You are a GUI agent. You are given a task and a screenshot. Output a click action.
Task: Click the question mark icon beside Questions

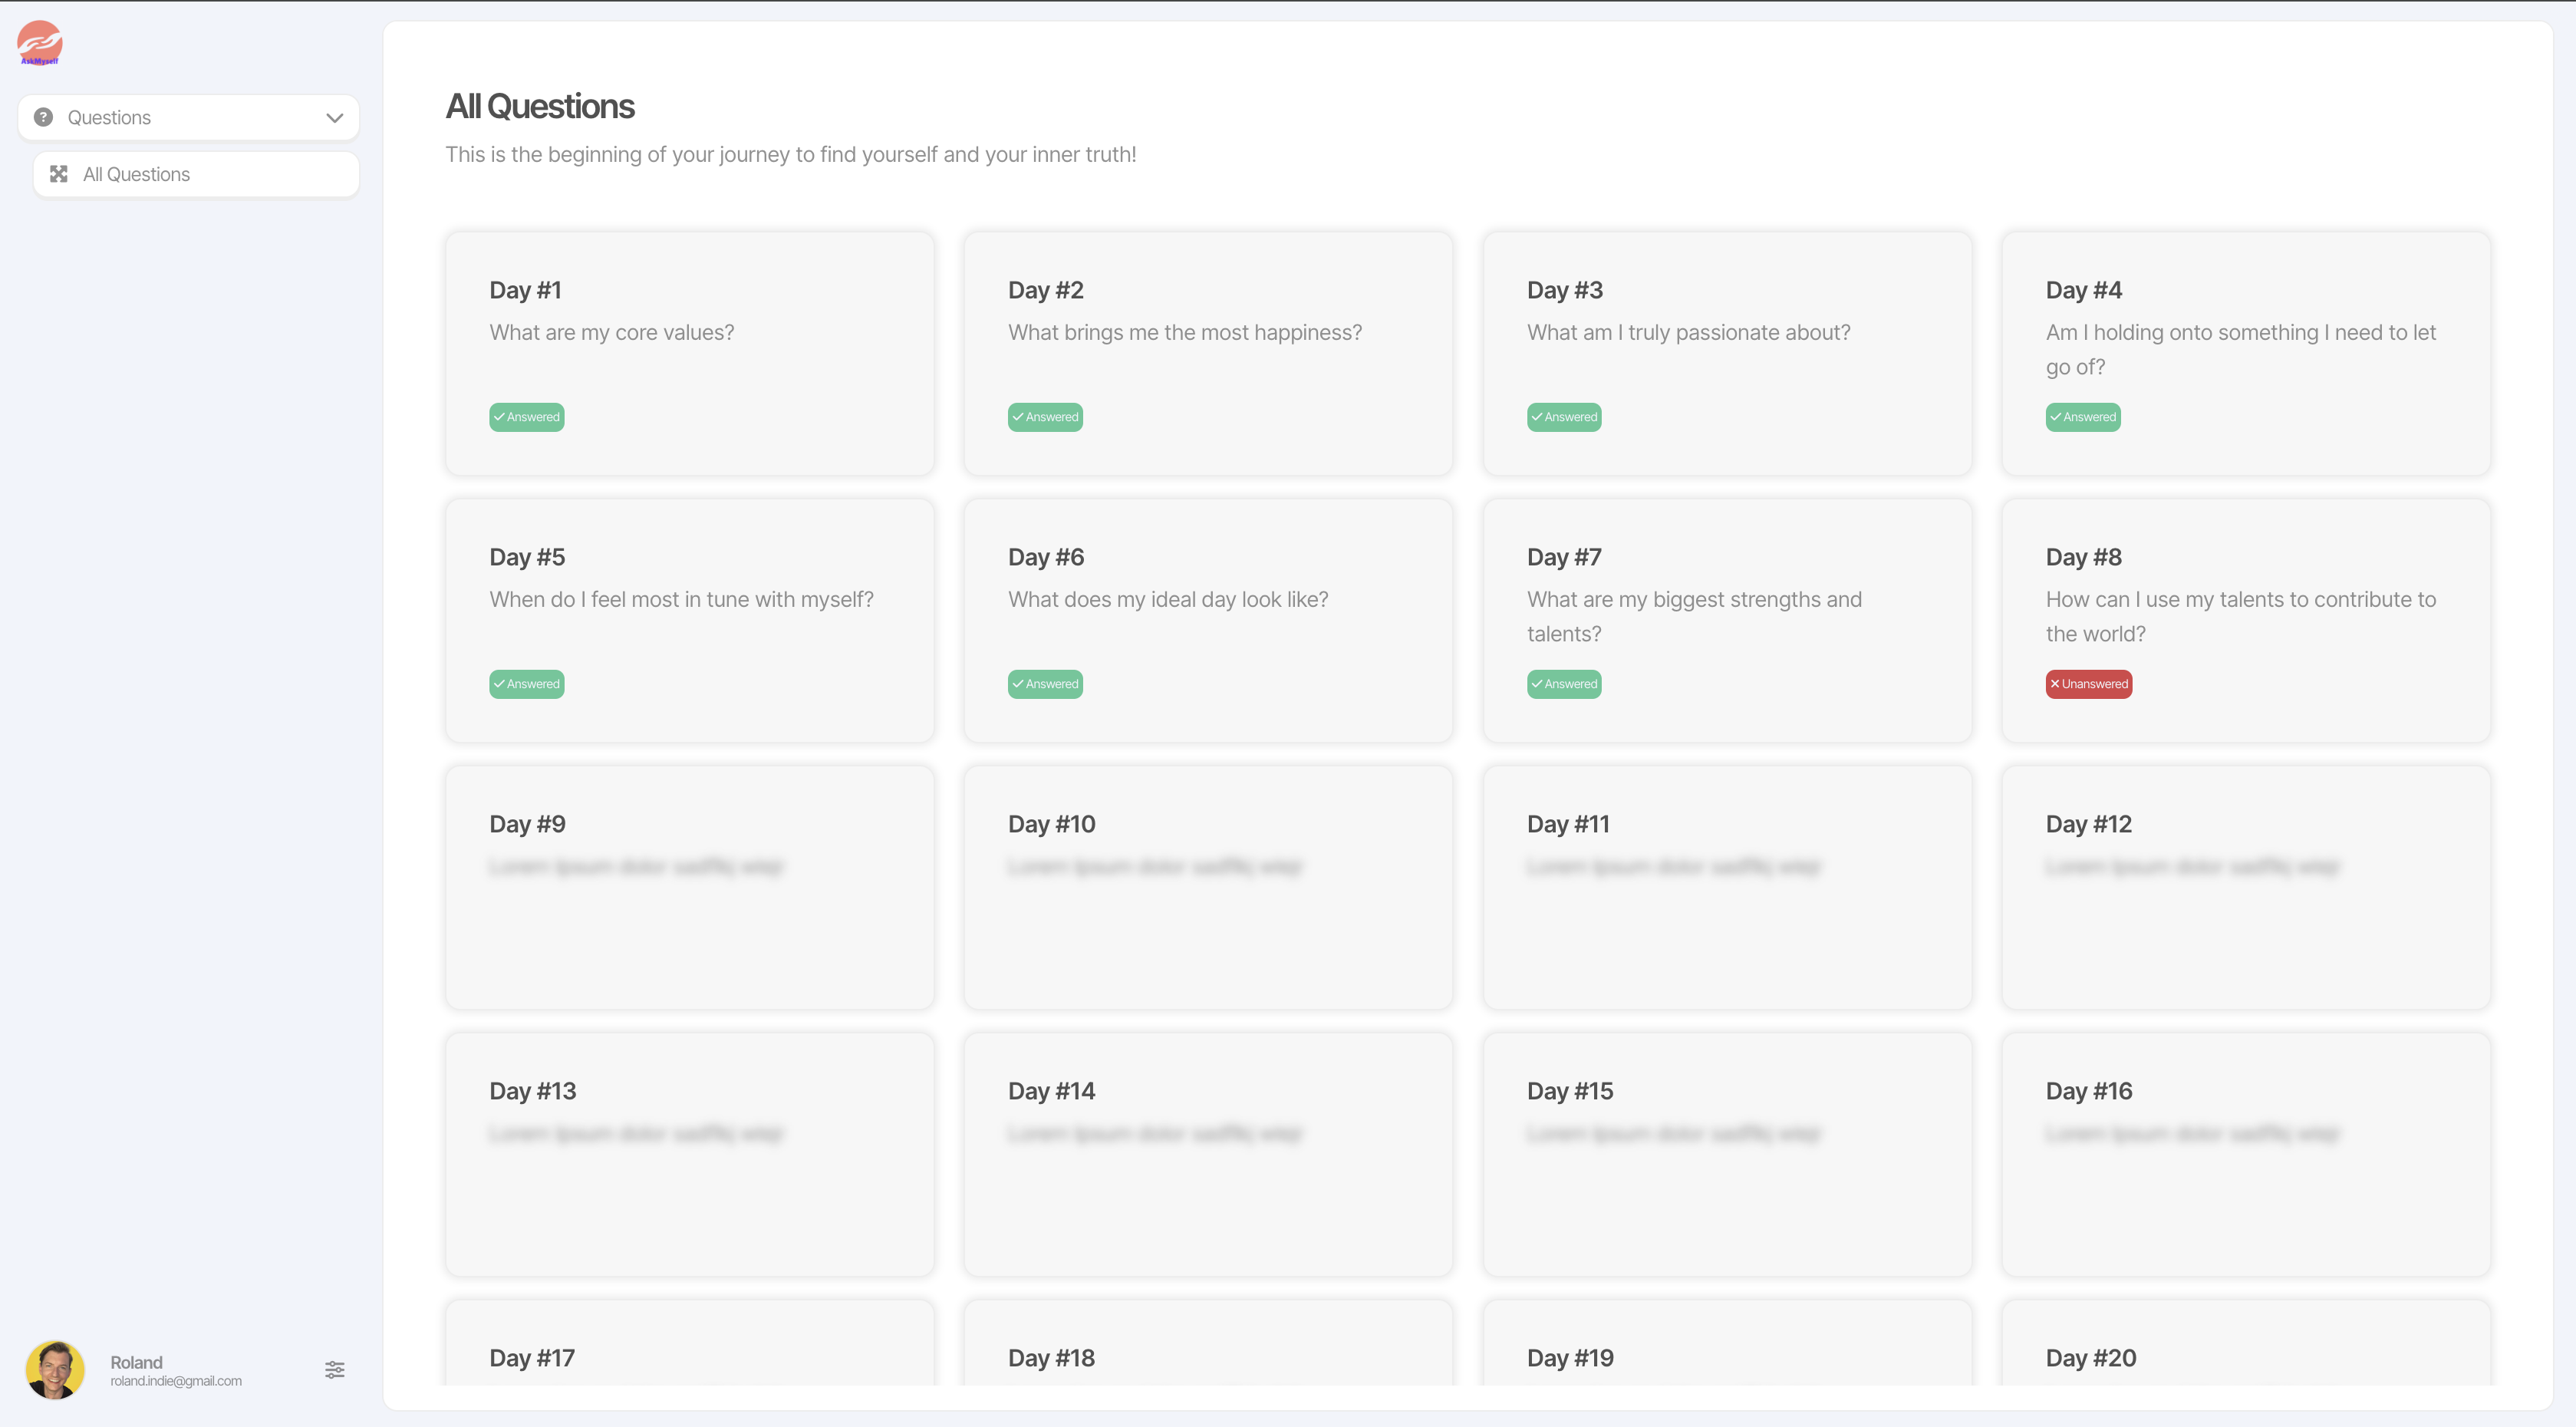coord(43,117)
